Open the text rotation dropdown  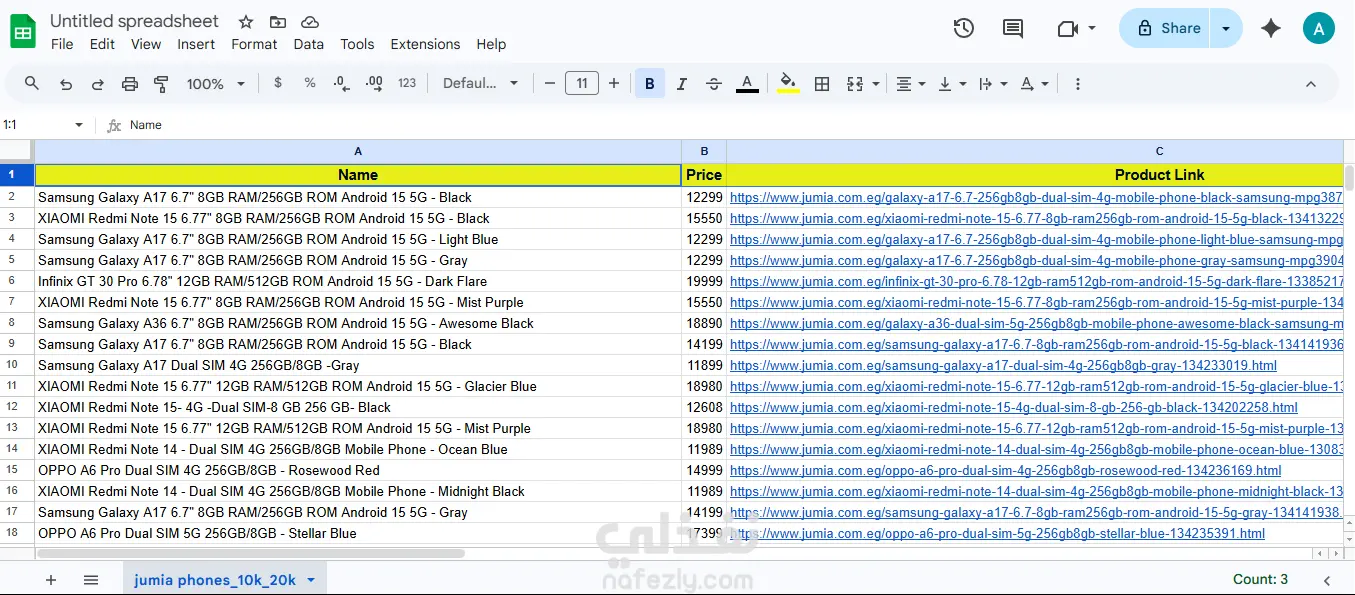(x=1034, y=84)
